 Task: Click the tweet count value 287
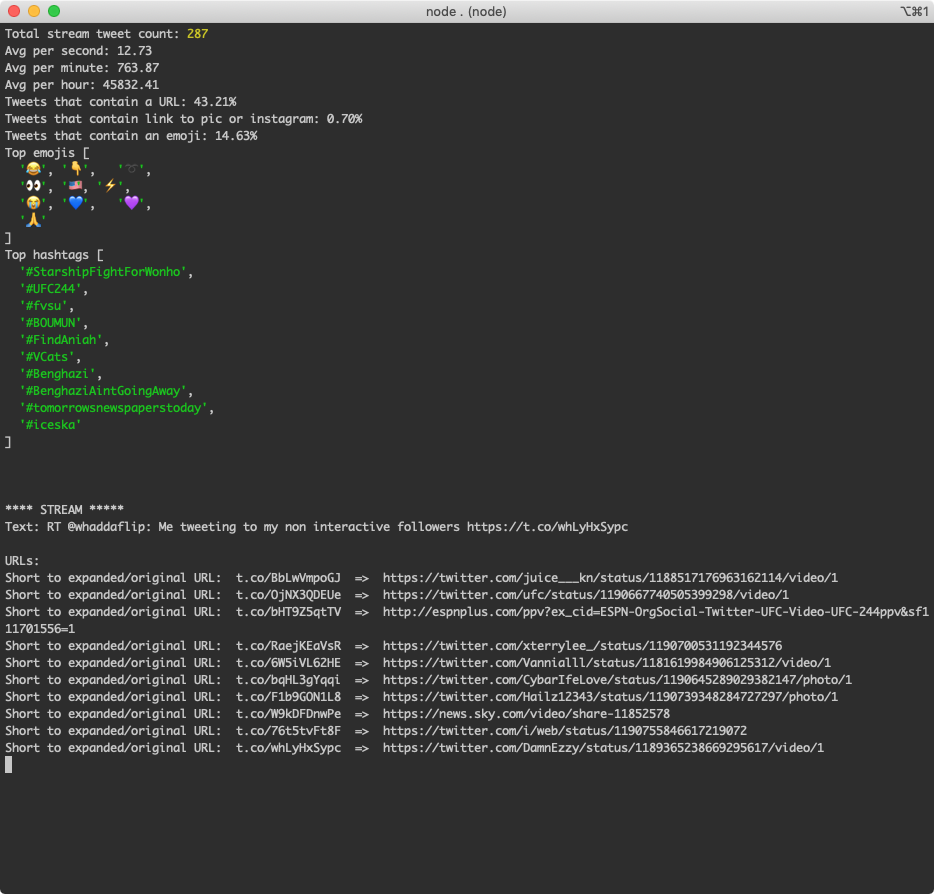click(x=197, y=34)
